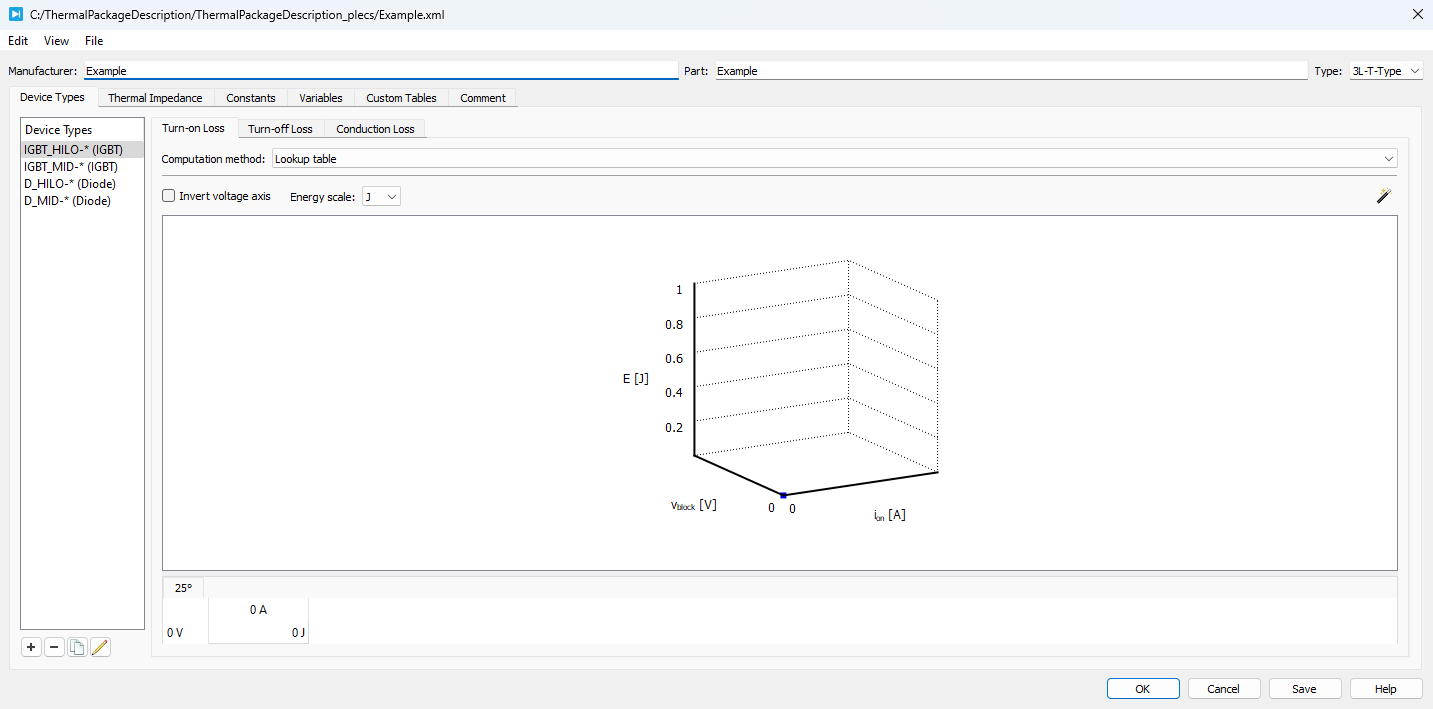Click the PLECS application icon in title bar
Screen dimensions: 1433x709
tap(15, 14)
